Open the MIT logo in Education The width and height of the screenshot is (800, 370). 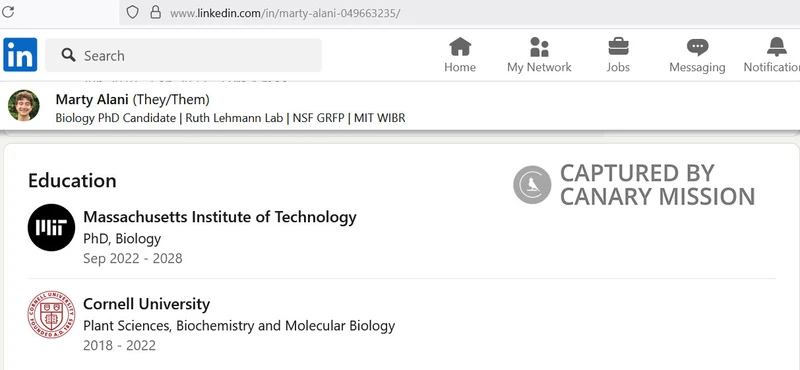pyautogui.click(x=51, y=228)
